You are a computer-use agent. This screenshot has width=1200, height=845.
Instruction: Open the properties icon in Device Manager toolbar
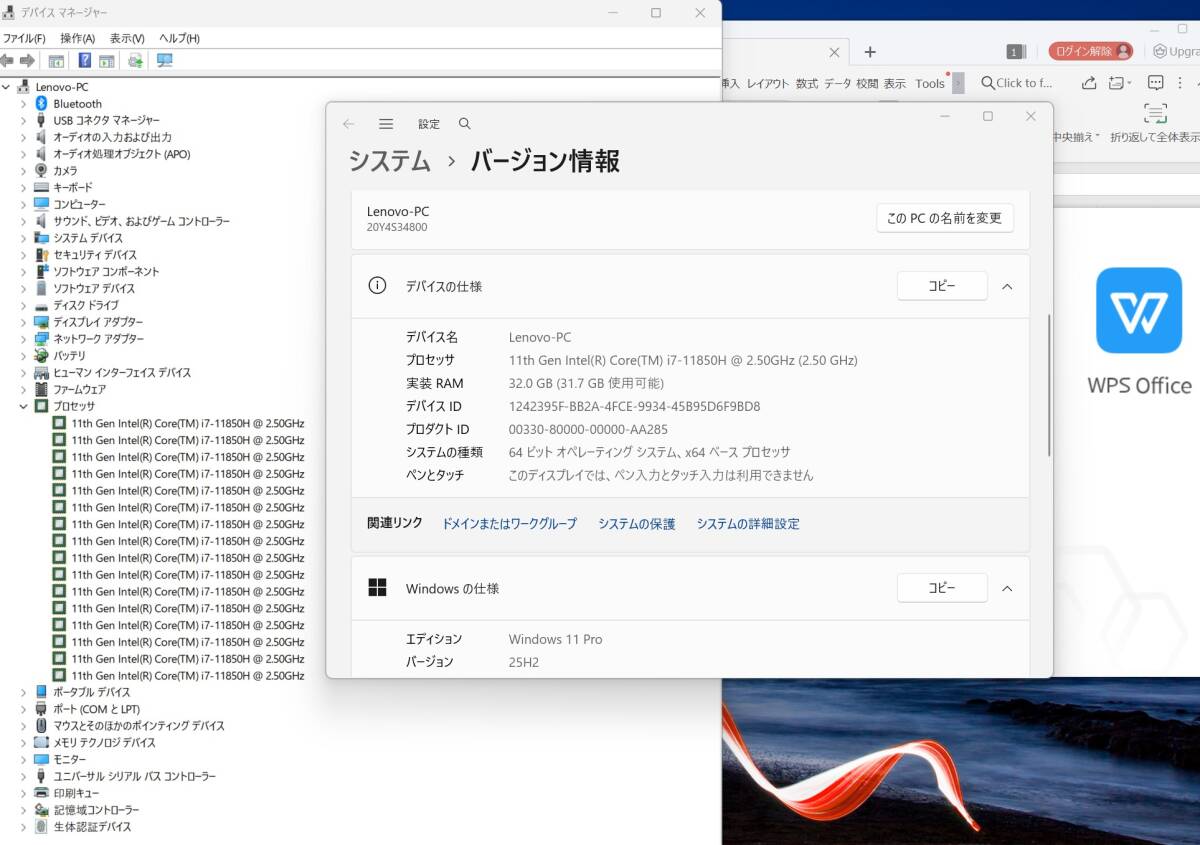click(x=57, y=60)
